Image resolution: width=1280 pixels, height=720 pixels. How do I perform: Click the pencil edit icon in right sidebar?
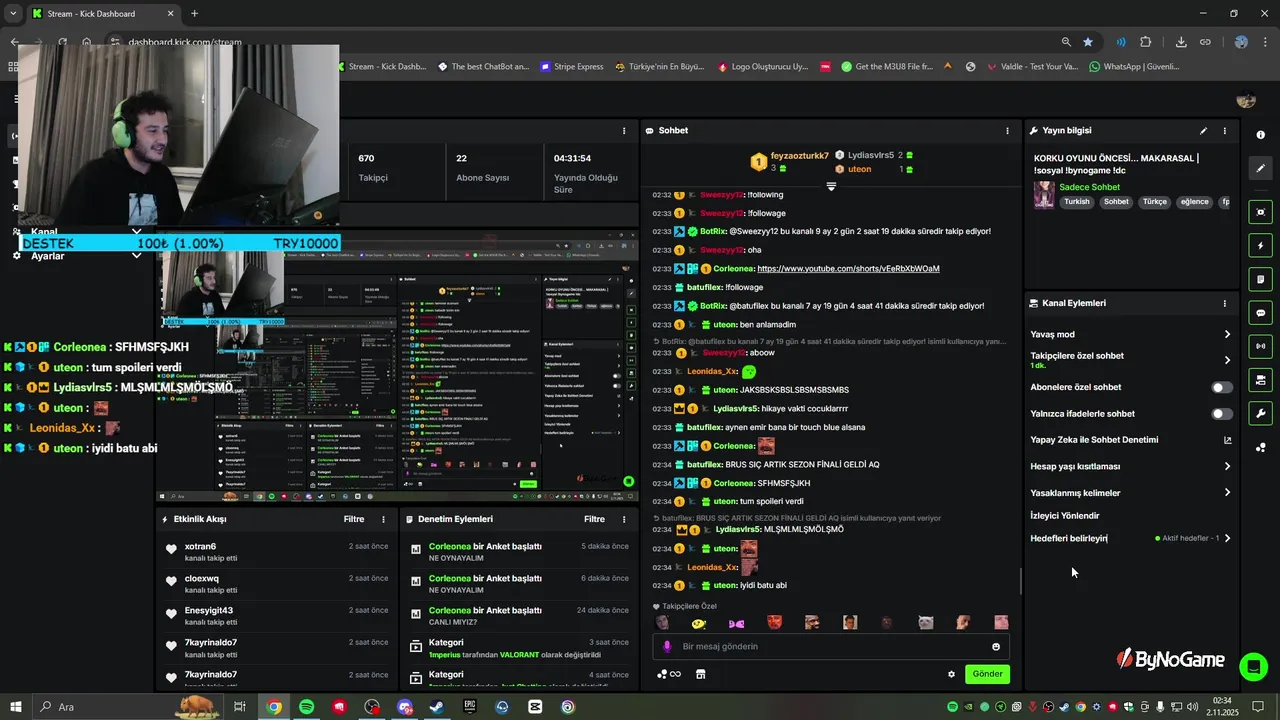pyautogui.click(x=1260, y=169)
